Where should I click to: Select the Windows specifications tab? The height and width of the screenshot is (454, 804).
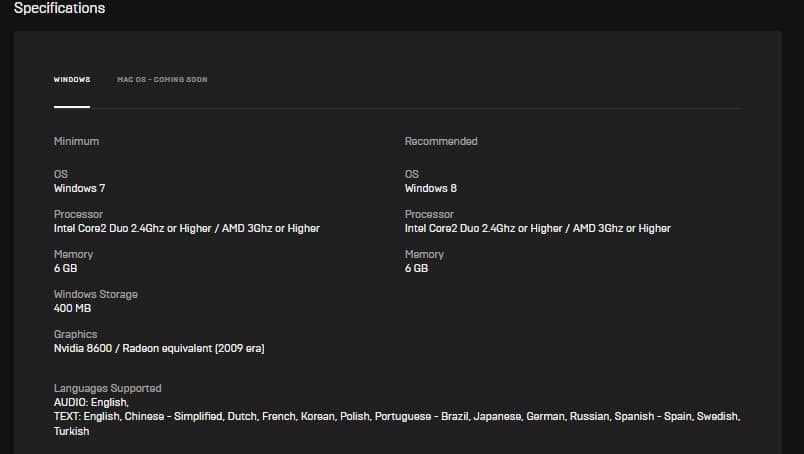point(72,80)
